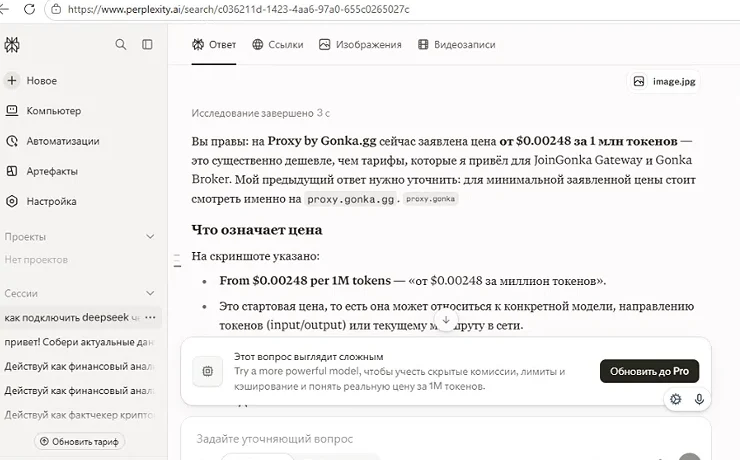Open Артефакты in the sidebar
This screenshot has width=740, height=460.
pos(42,171)
